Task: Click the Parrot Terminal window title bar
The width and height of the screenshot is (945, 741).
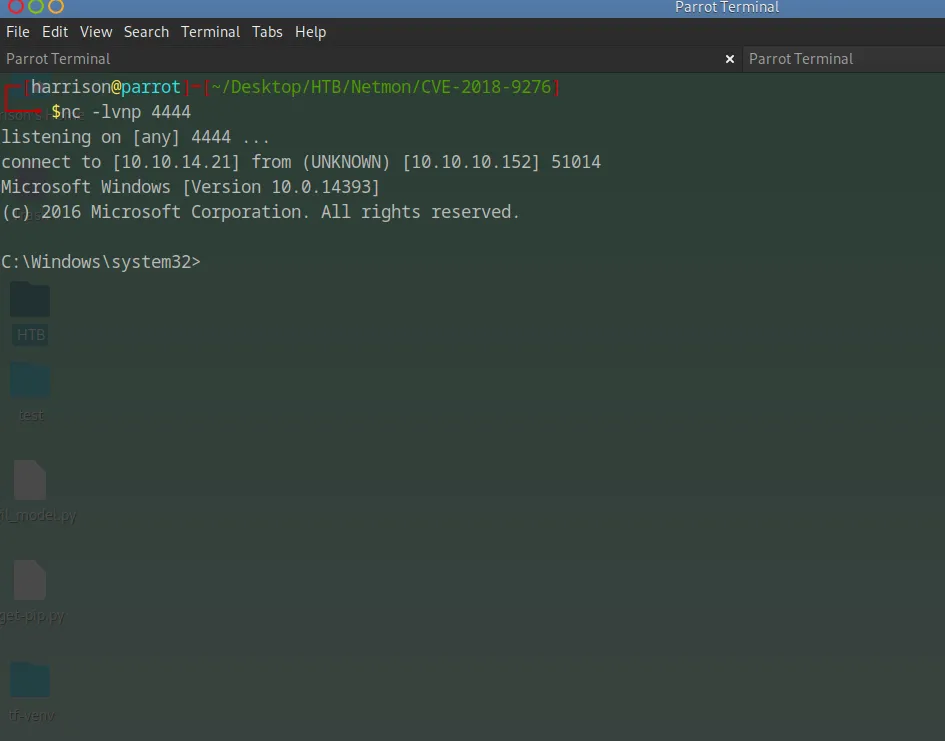Action: pos(726,7)
